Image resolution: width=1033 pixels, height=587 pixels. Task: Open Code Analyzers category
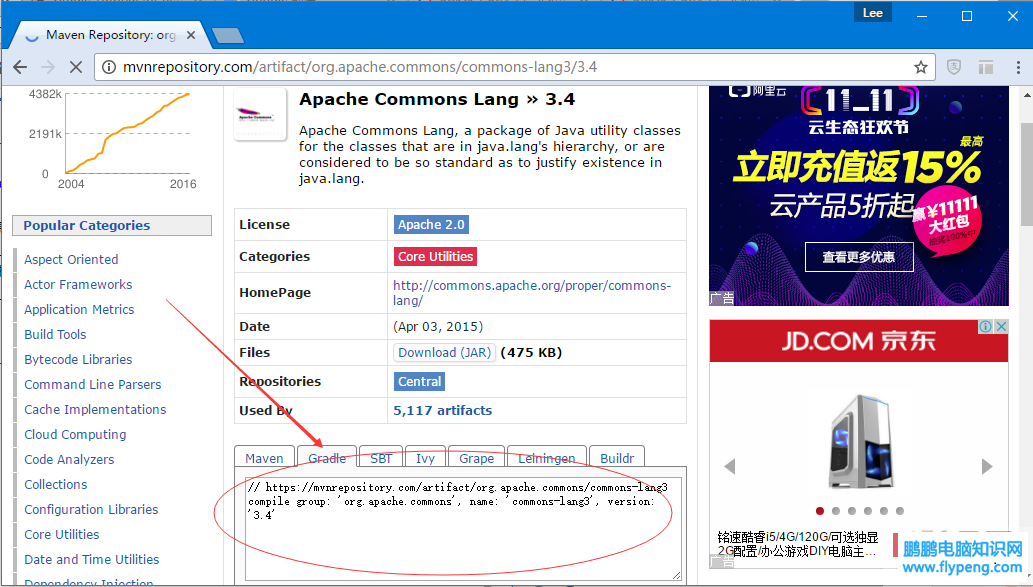(69, 460)
